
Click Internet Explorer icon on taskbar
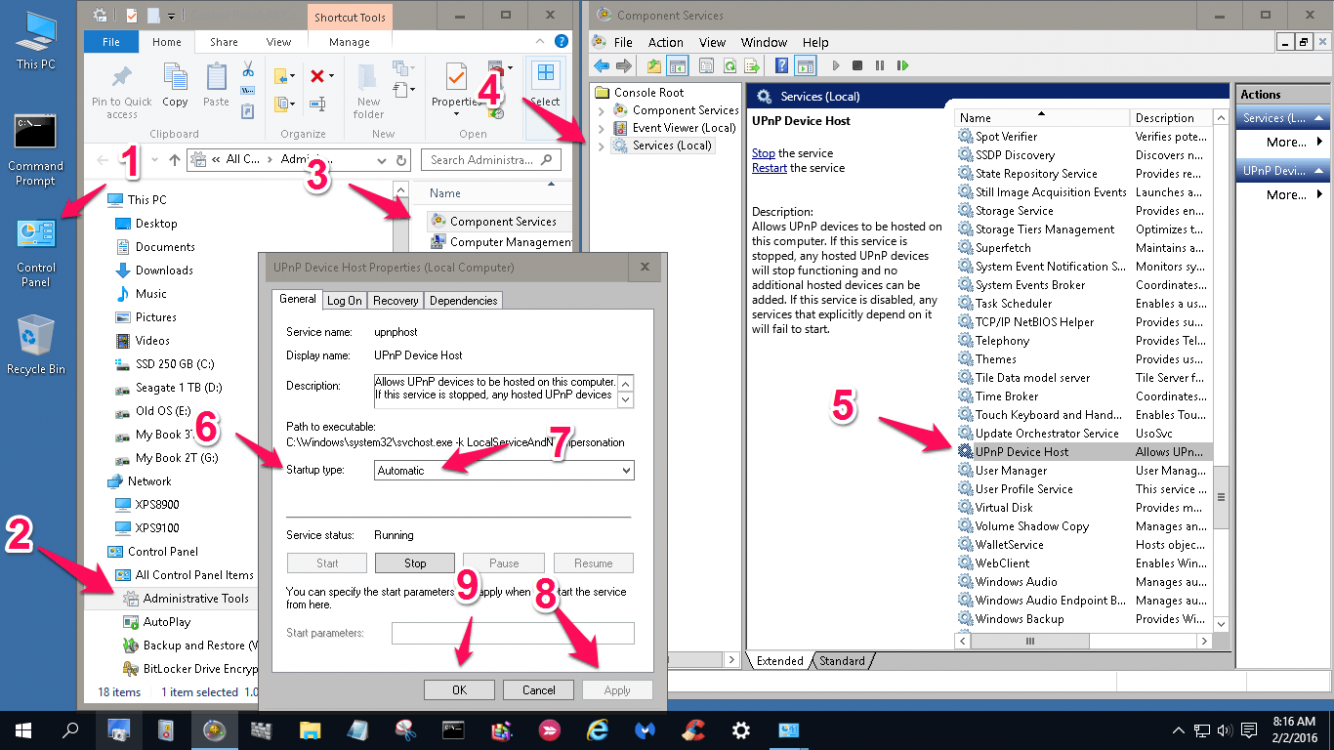click(596, 730)
